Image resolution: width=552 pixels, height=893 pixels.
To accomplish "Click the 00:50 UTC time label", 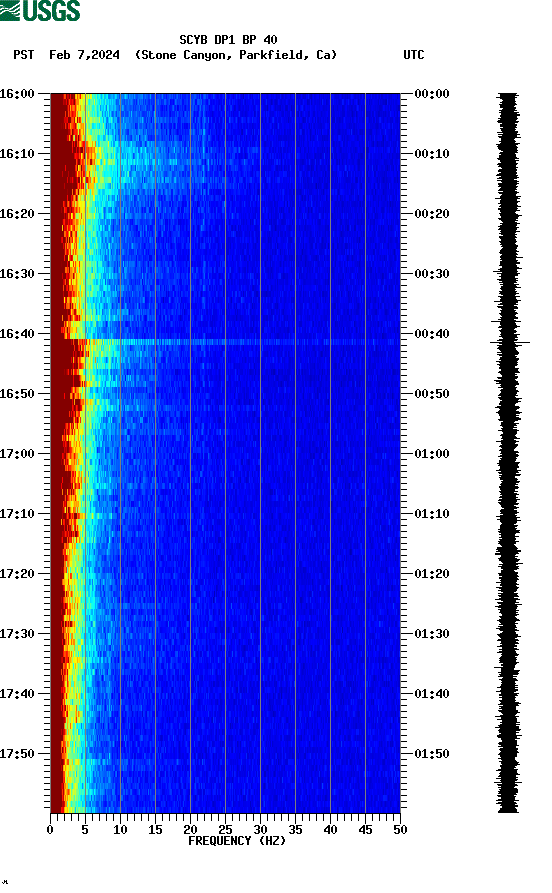I will [x=432, y=394].
